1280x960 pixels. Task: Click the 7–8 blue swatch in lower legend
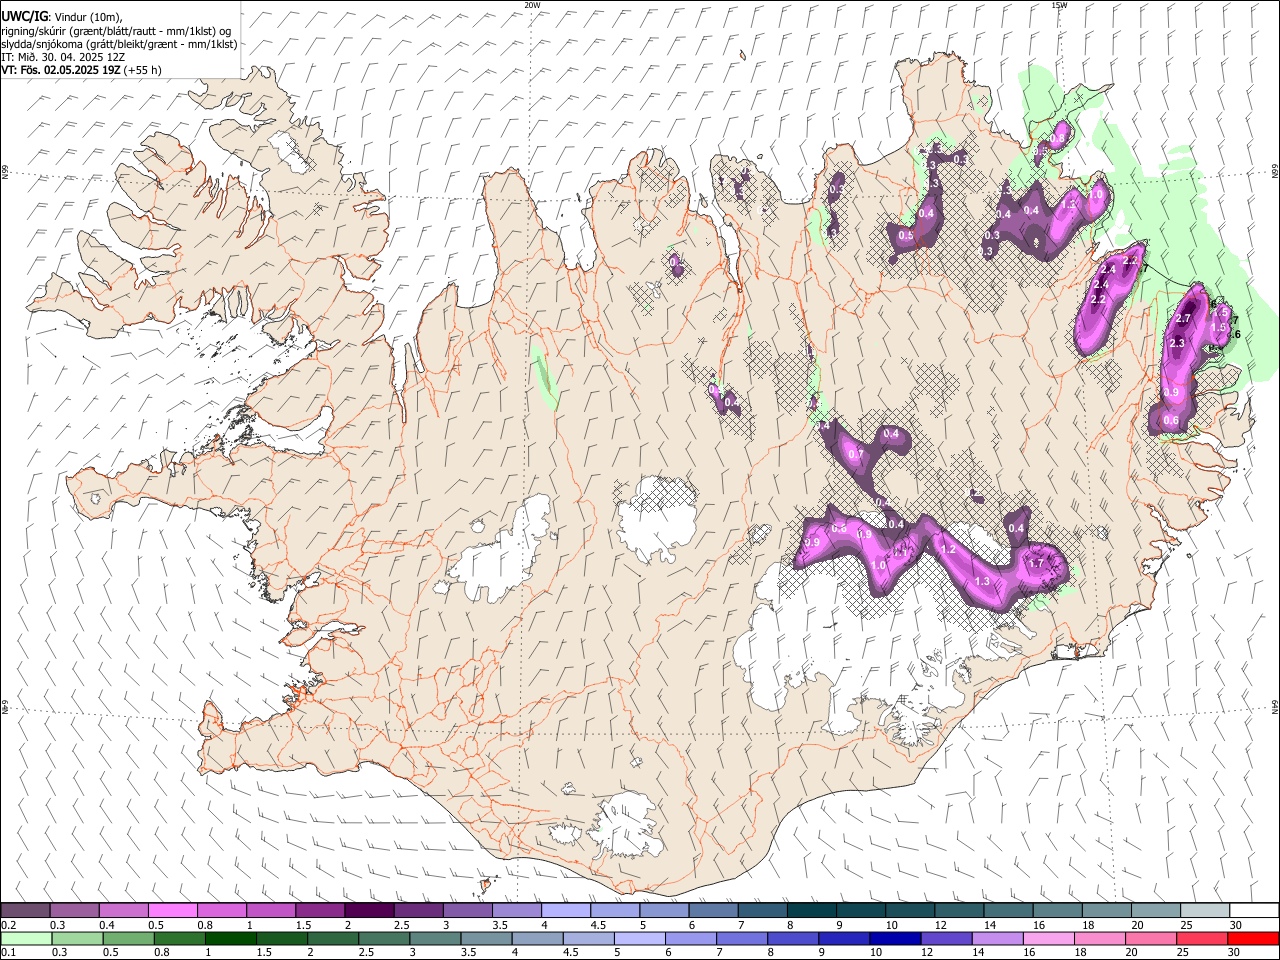(742, 938)
